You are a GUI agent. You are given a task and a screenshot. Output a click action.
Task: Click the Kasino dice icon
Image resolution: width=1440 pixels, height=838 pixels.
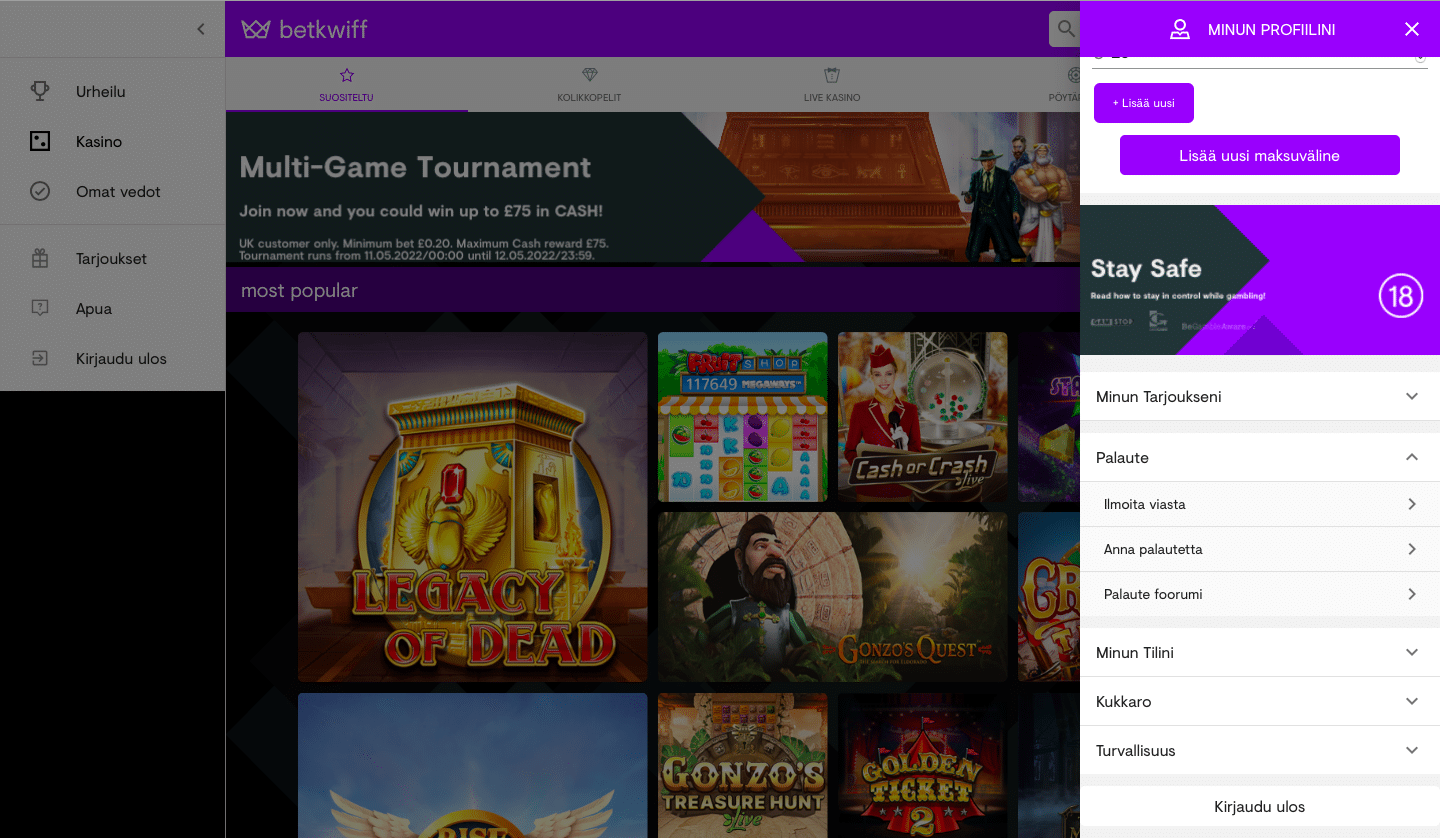[x=40, y=141]
